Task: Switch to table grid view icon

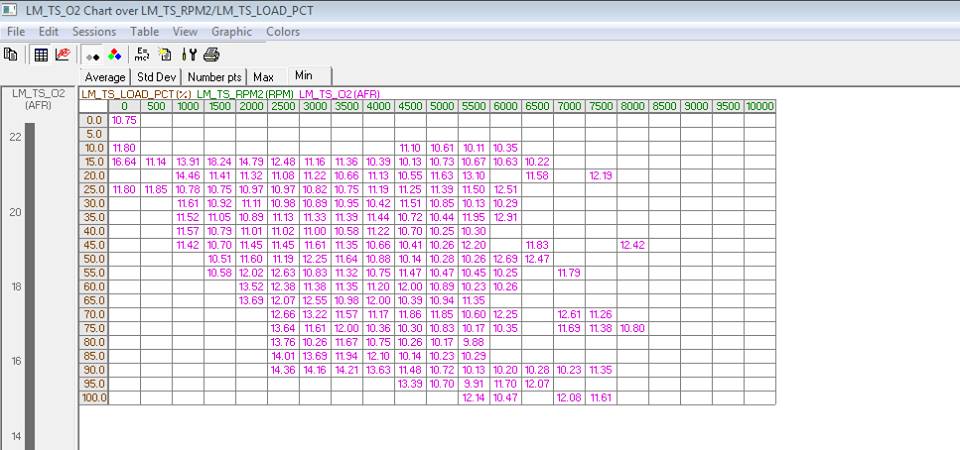Action: pos(41,55)
